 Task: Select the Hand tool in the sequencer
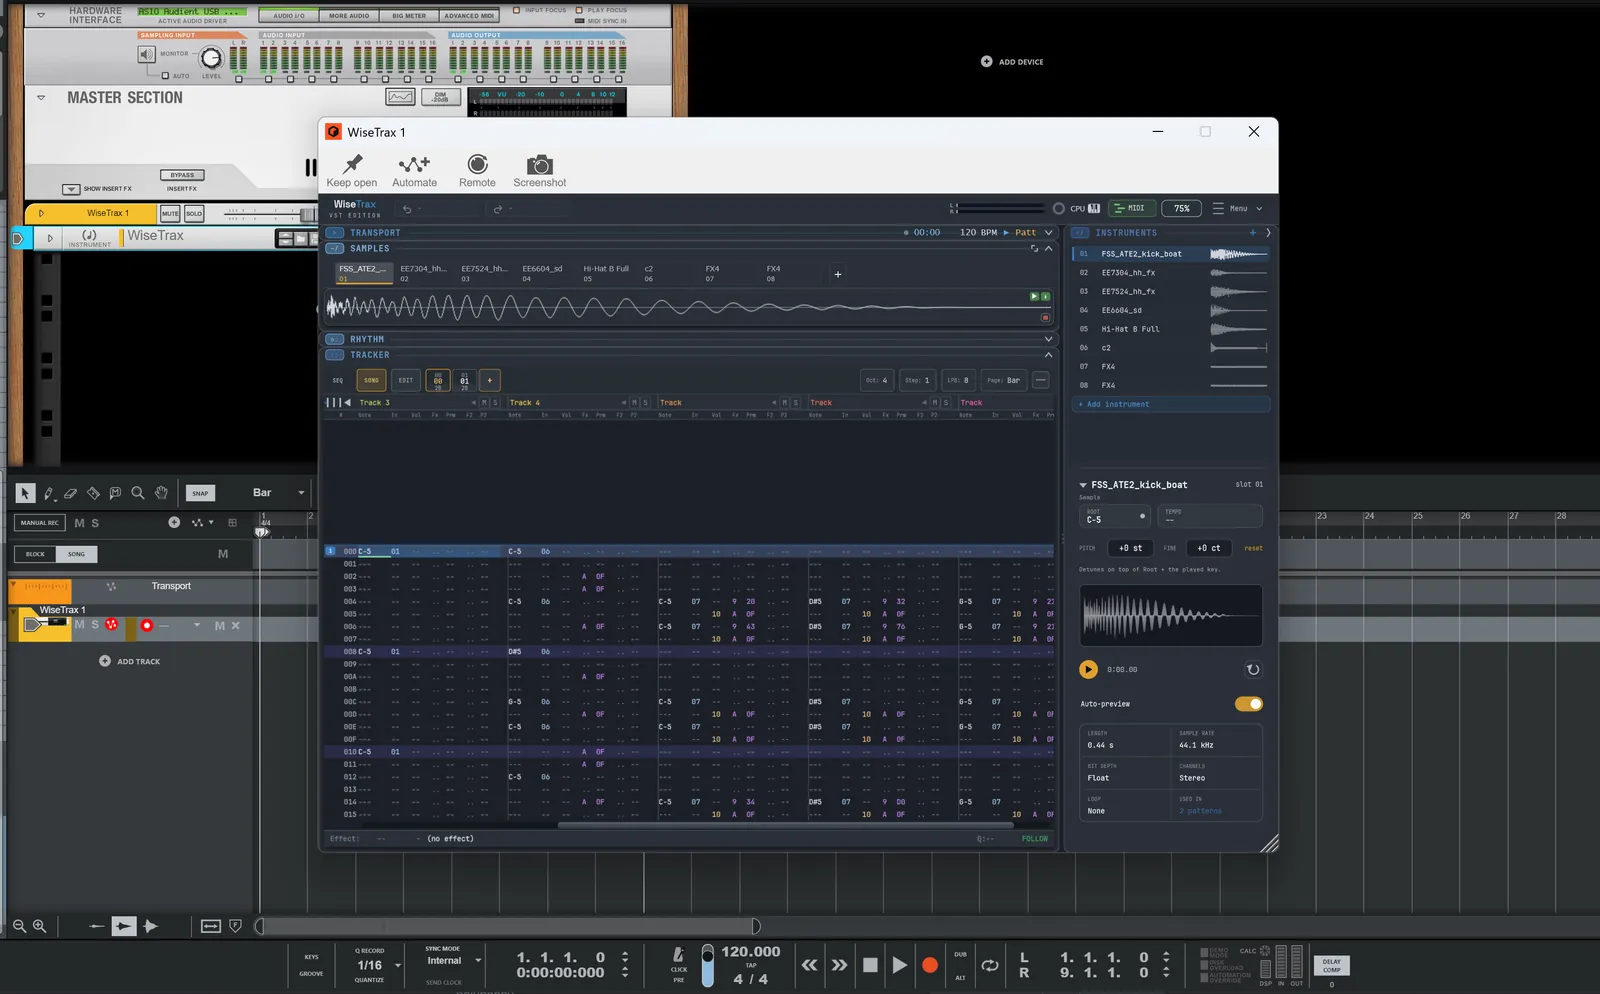coord(160,493)
